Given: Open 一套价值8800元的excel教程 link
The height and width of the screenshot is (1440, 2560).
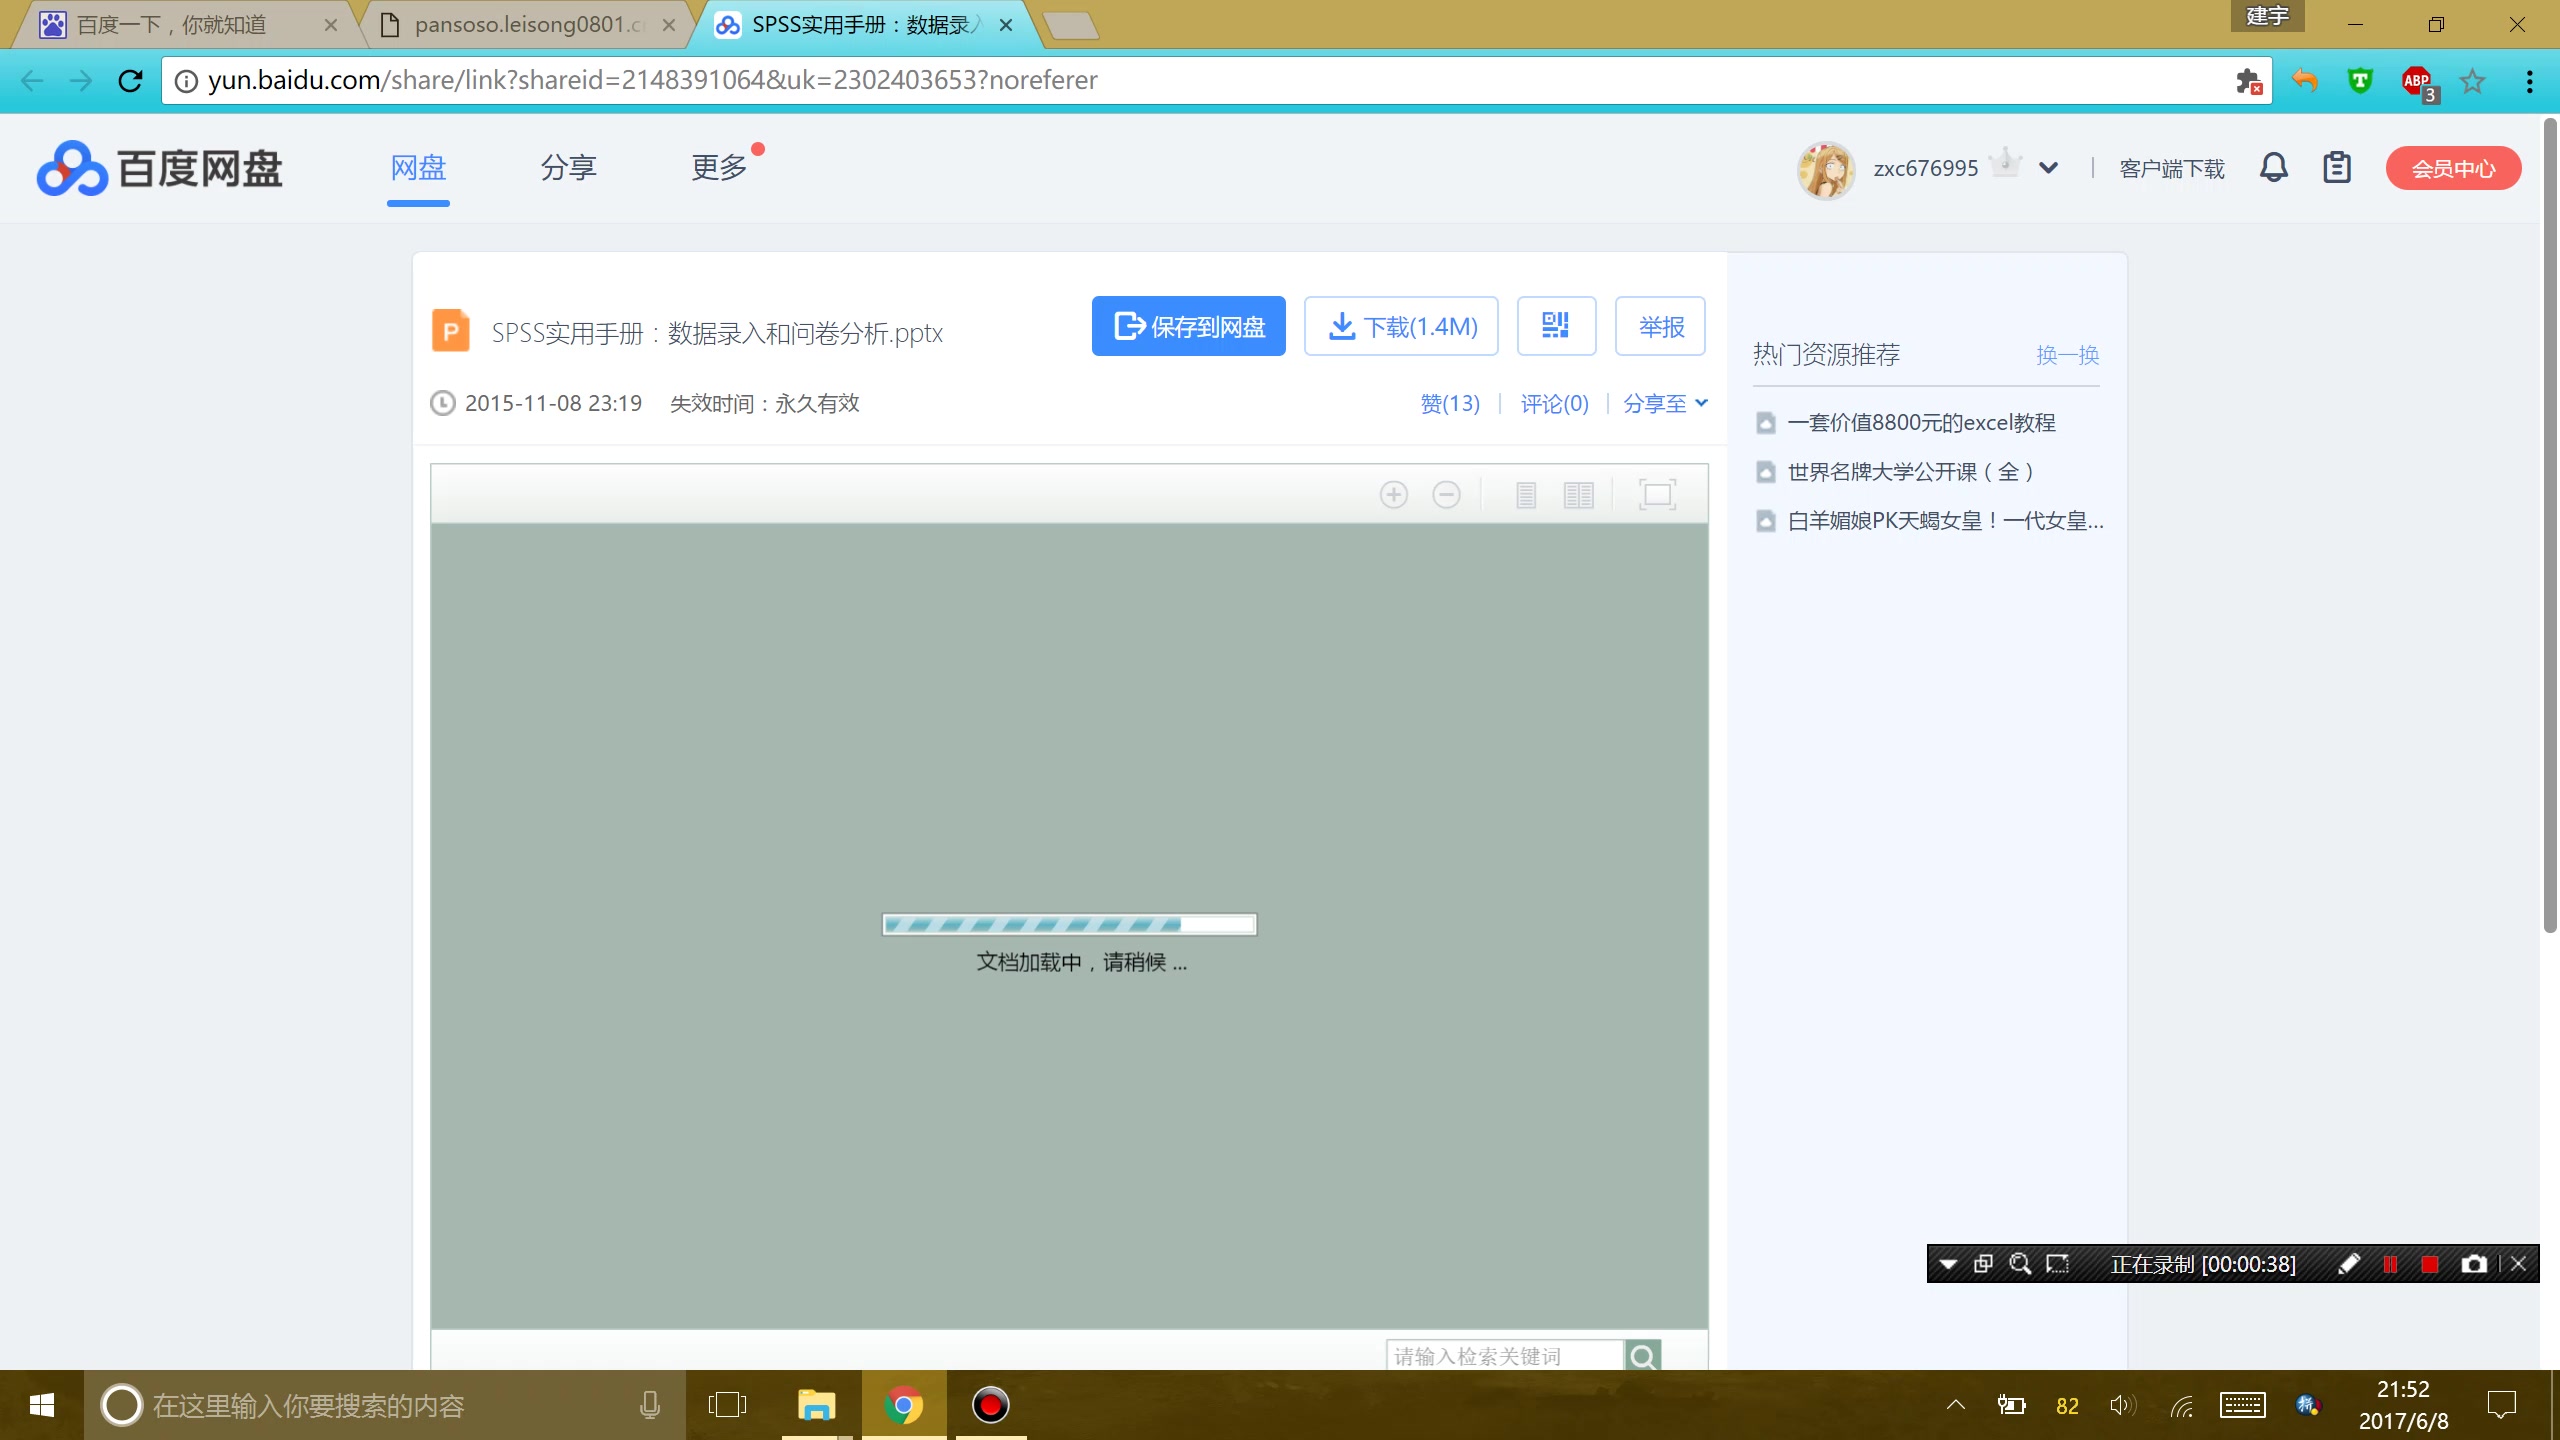Looking at the screenshot, I should (1921, 422).
